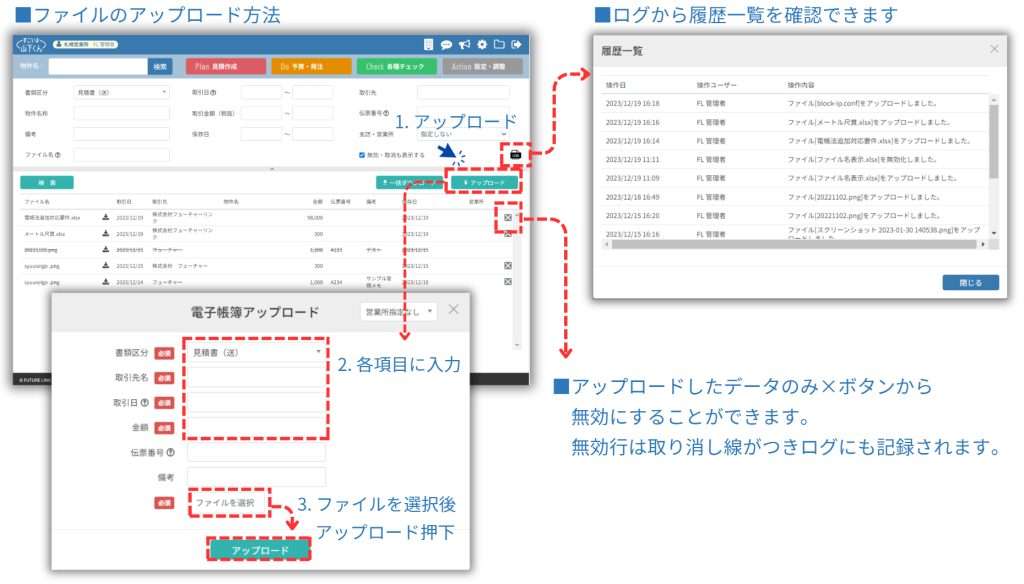1024x584 pixels.
Task: Click the 保存日 start date field
Action: tap(261, 134)
